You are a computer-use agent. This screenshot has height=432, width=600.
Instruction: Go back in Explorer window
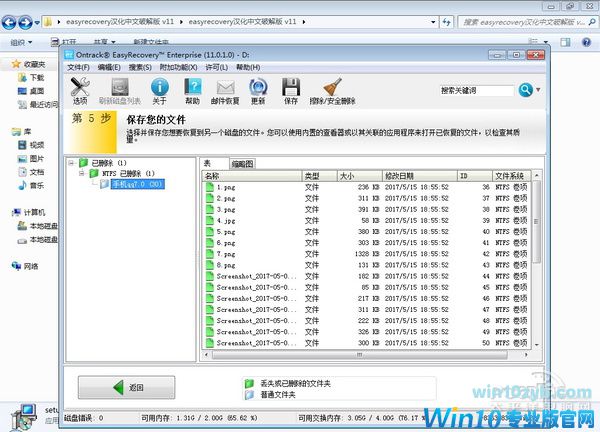(x=9, y=22)
